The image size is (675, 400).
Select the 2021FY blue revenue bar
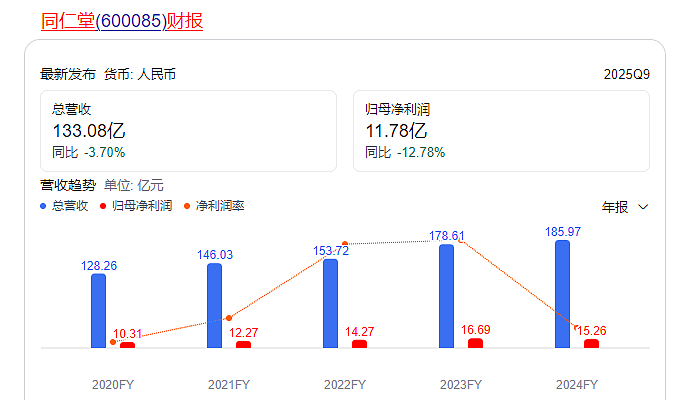point(214,306)
